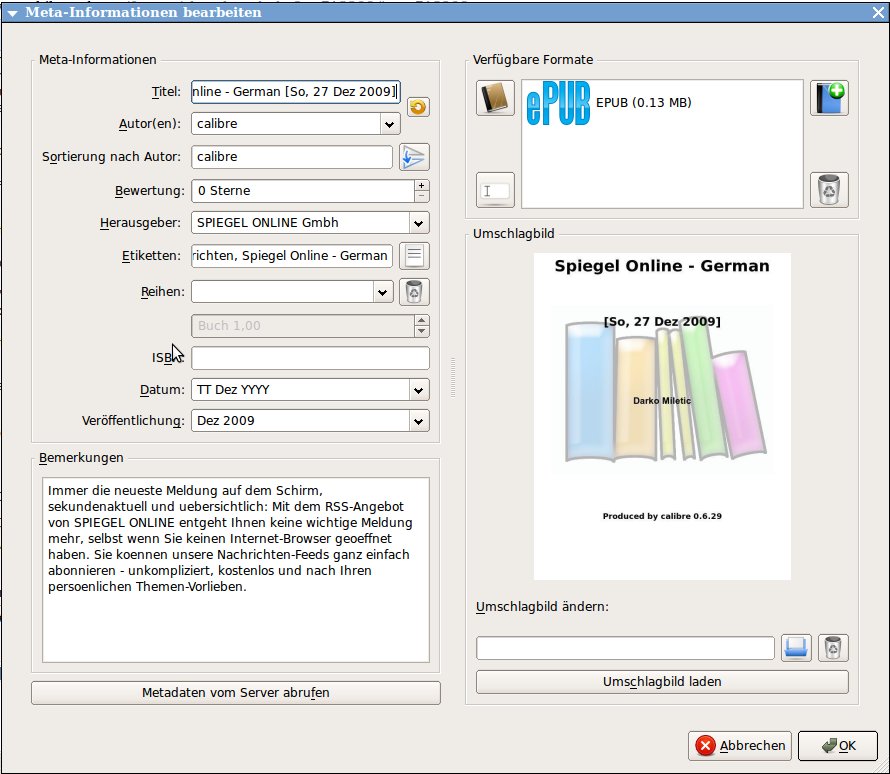Image resolution: width=890 pixels, height=774 pixels.
Task: Click the Etiketten input field
Action: click(x=292, y=256)
